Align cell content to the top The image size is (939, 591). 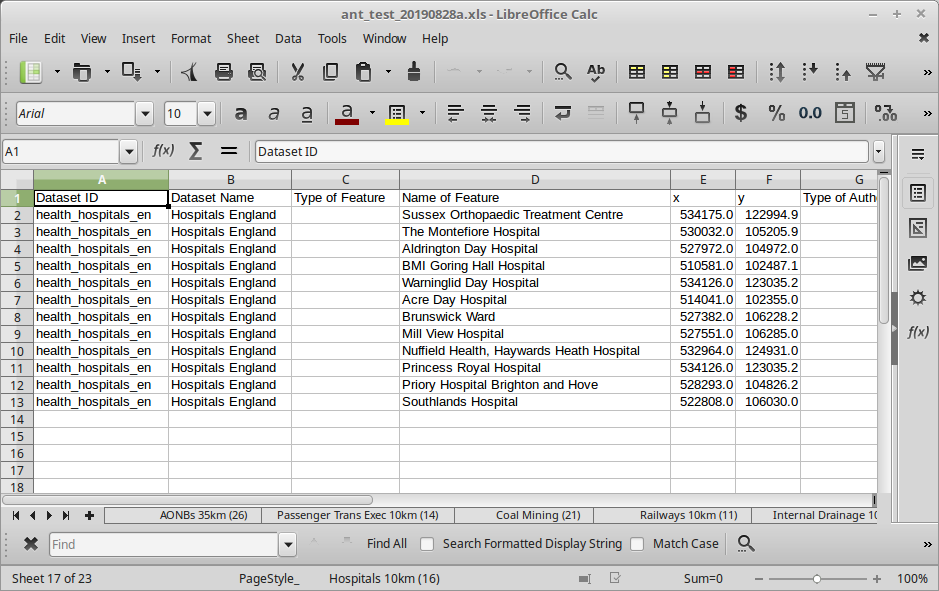click(x=637, y=113)
